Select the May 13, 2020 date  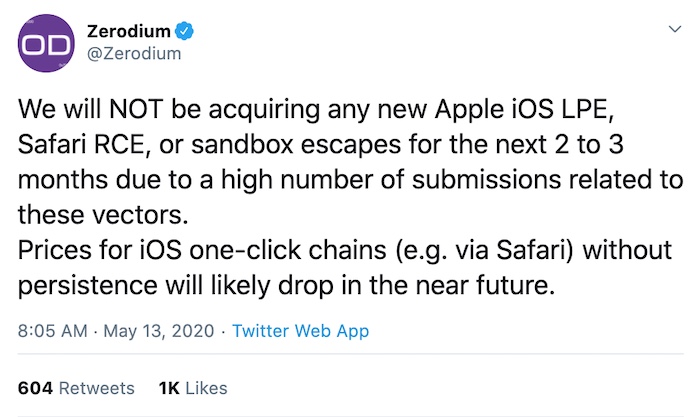(x=159, y=331)
